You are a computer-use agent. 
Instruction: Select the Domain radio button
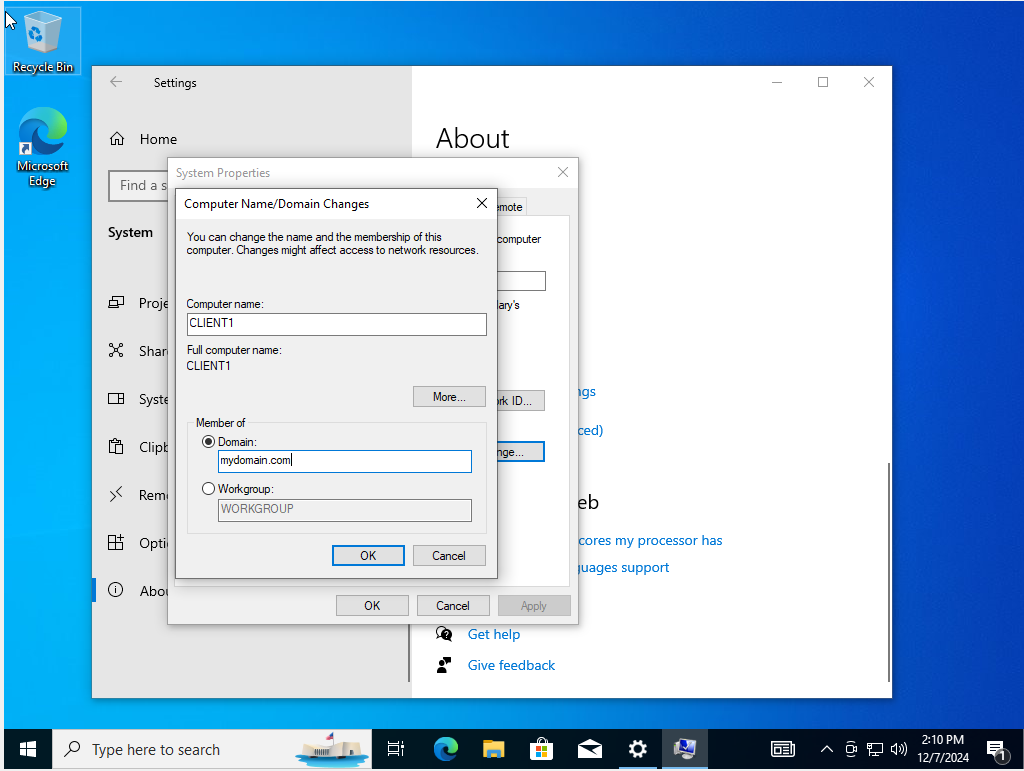(x=208, y=442)
